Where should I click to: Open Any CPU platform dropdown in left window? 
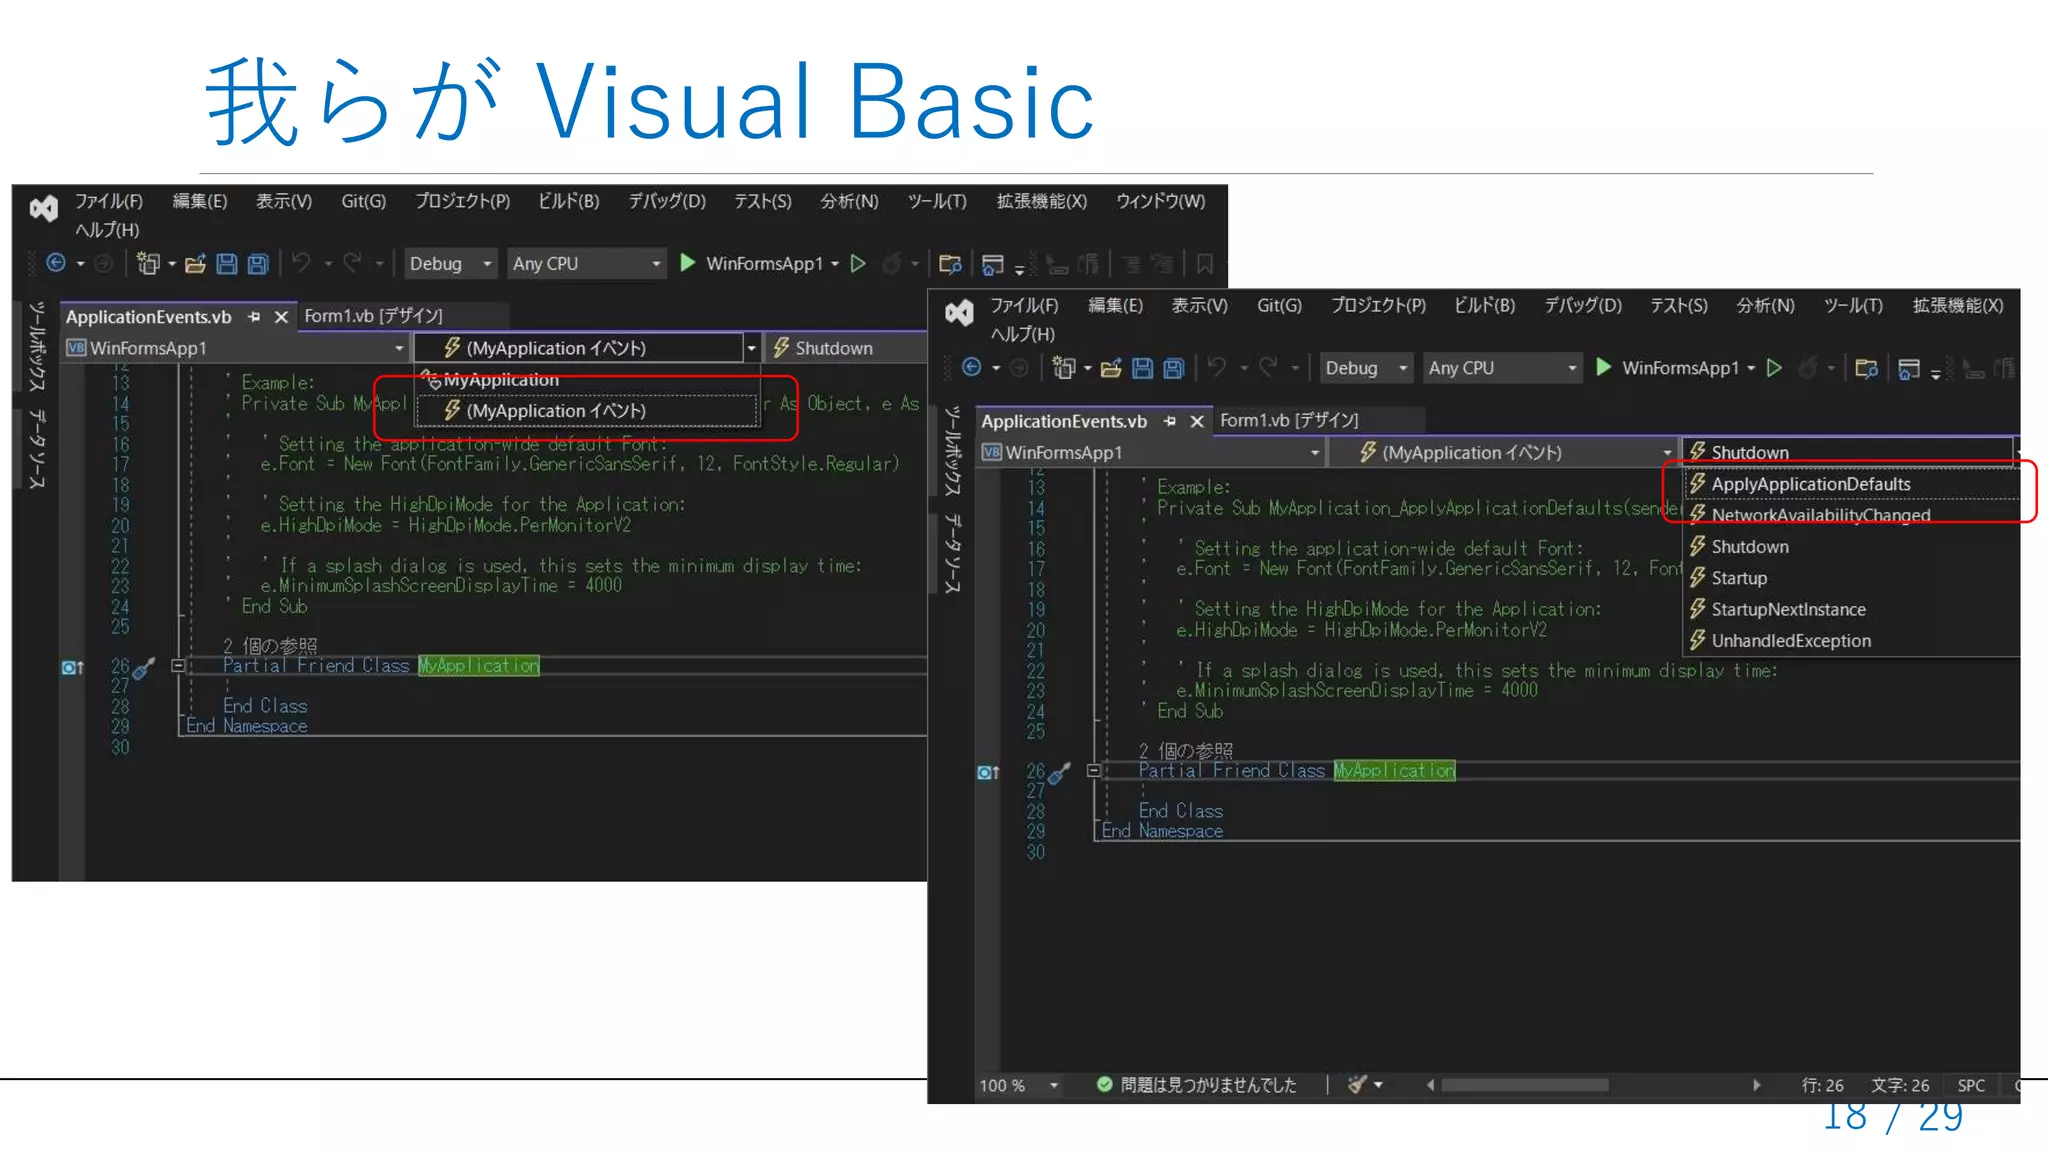(x=586, y=263)
